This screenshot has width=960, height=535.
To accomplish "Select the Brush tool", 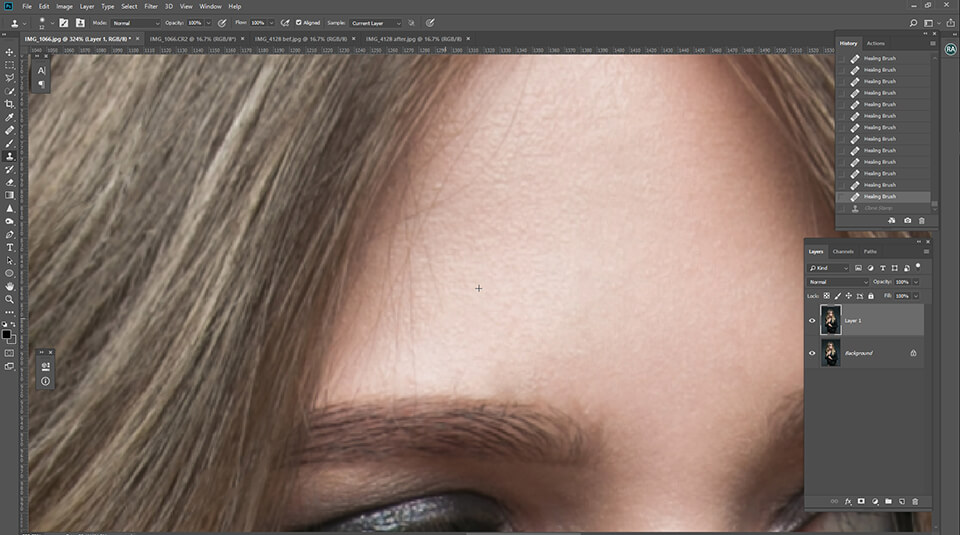I will click(x=9, y=143).
